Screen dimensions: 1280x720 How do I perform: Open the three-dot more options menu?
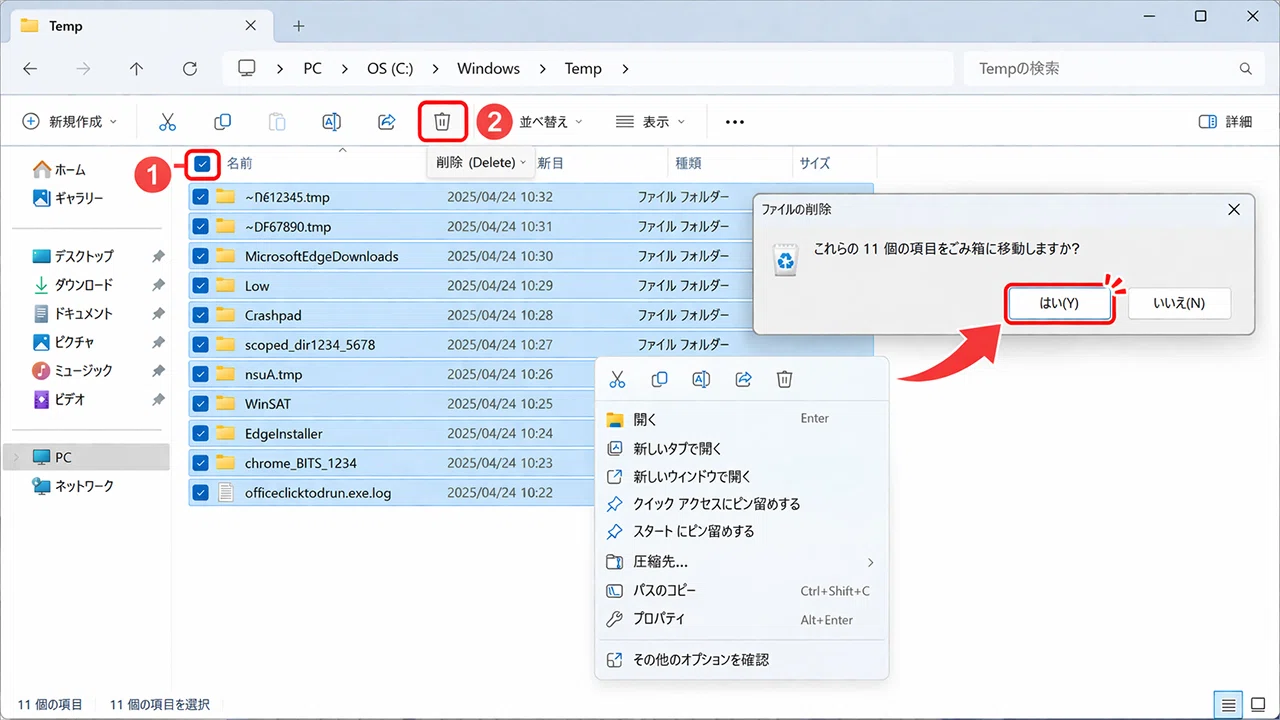click(735, 122)
